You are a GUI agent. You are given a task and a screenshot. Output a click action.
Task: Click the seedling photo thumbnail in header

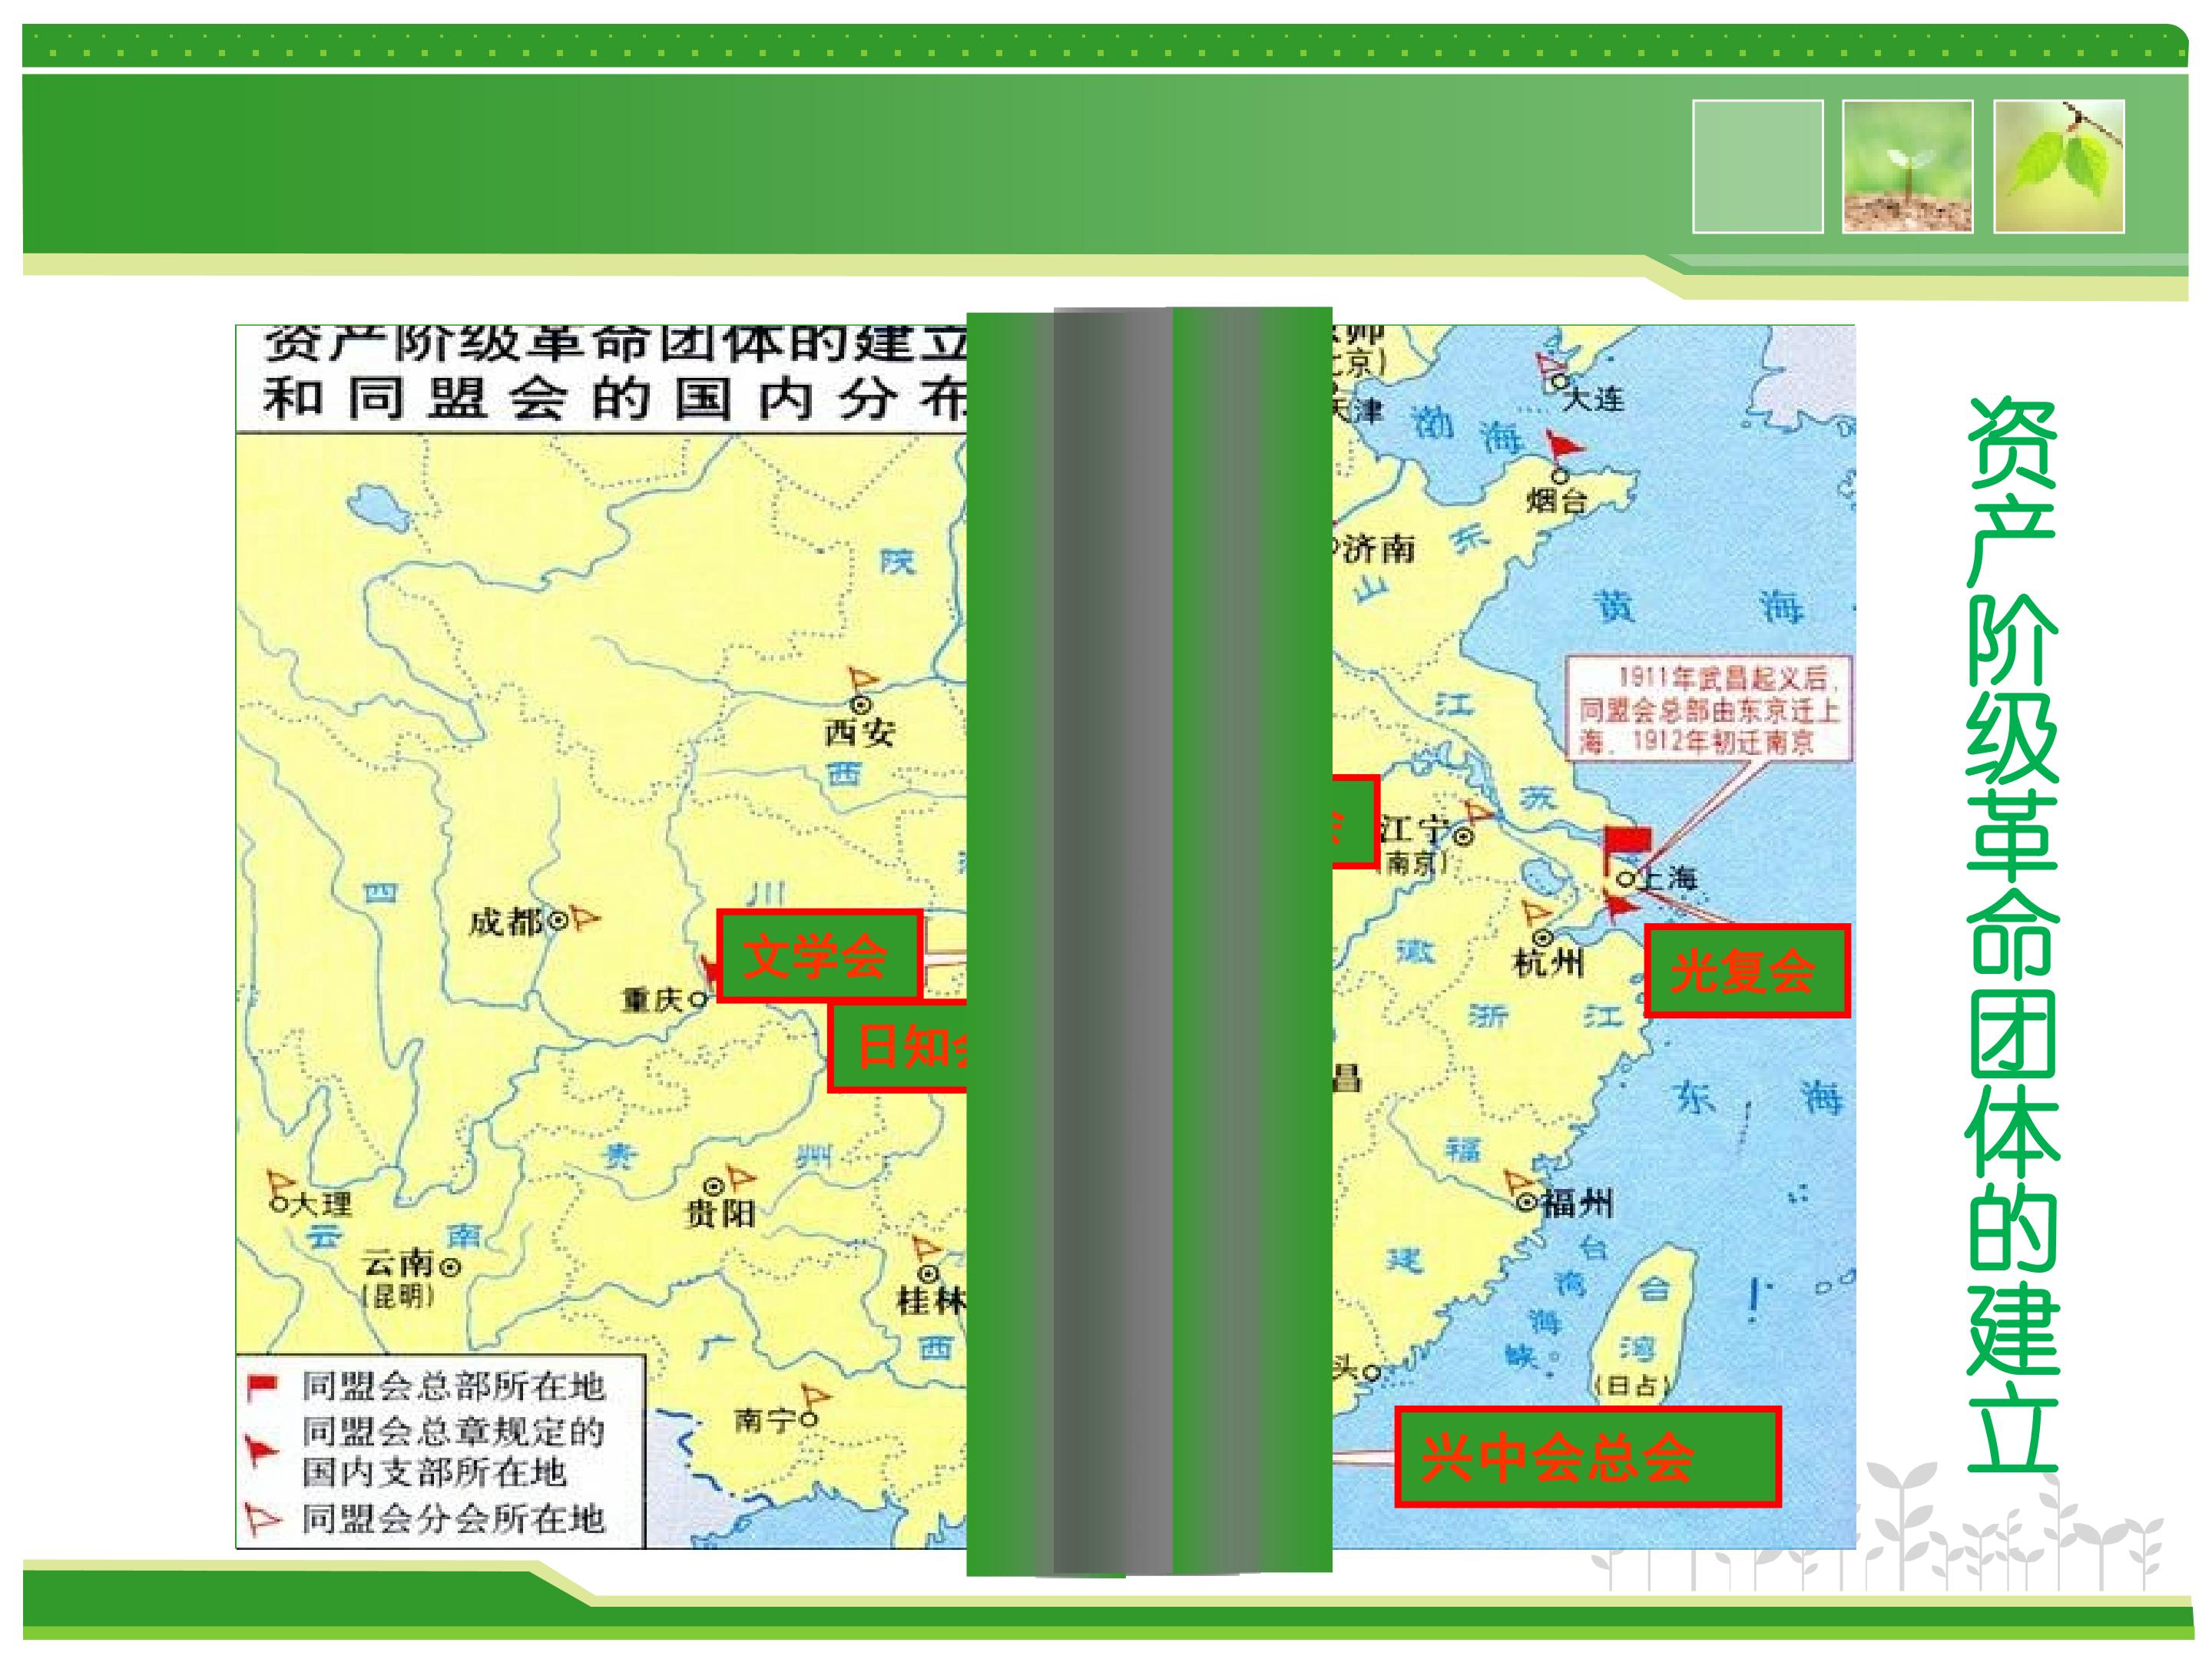tap(1907, 166)
